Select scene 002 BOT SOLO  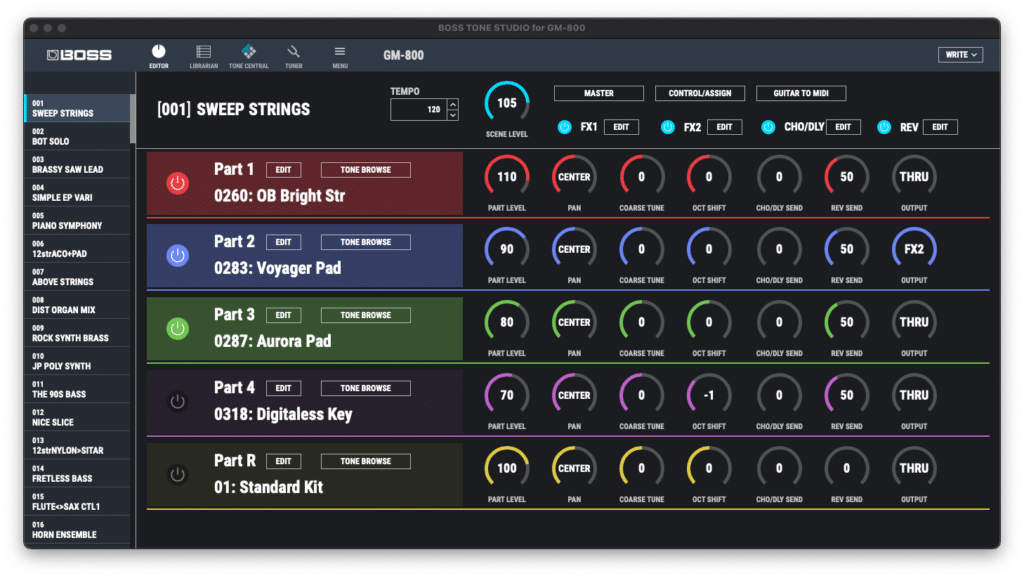77,136
